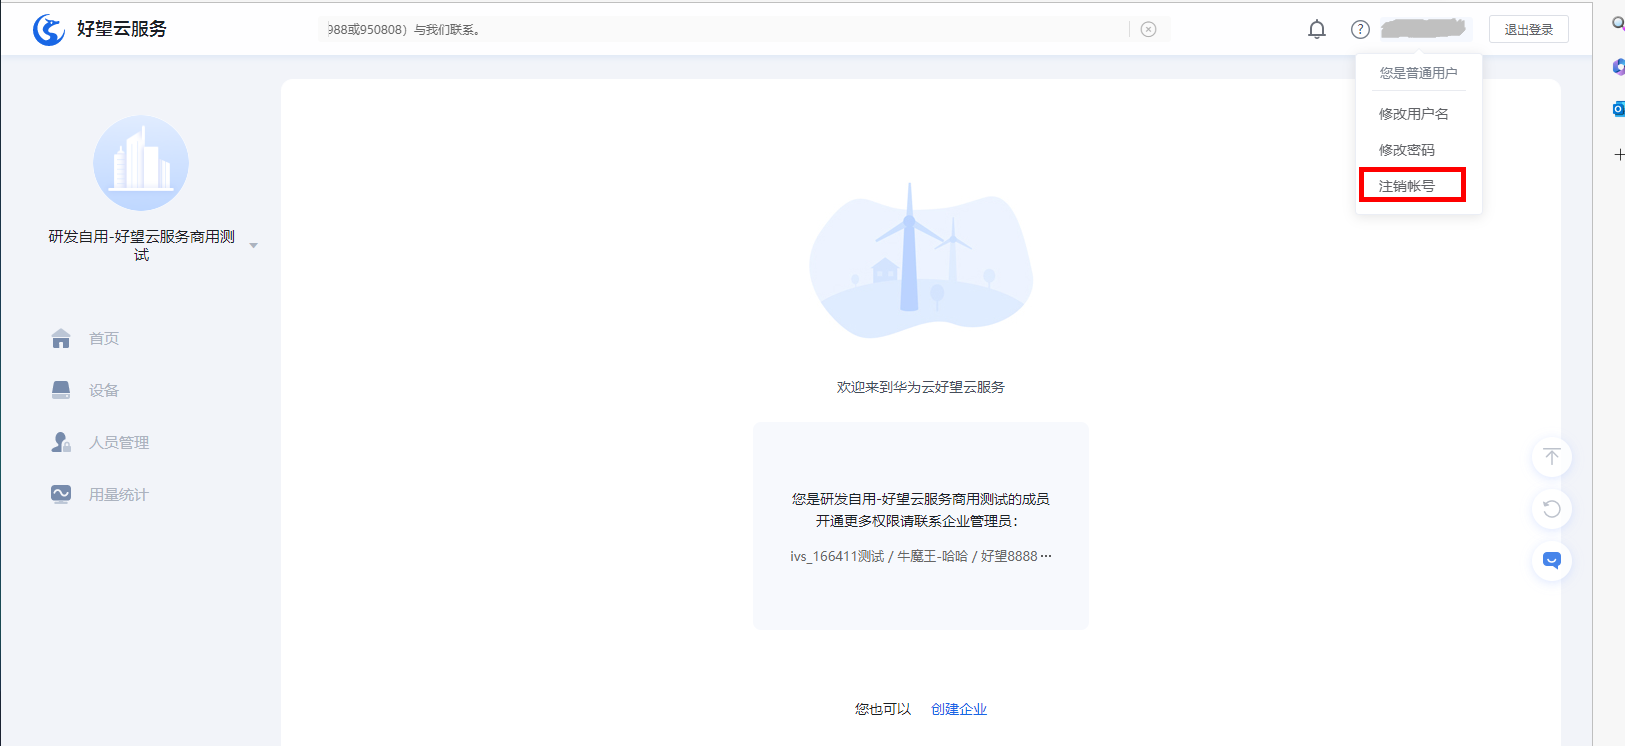Click the admin list ivs_166411测试 text

837,556
